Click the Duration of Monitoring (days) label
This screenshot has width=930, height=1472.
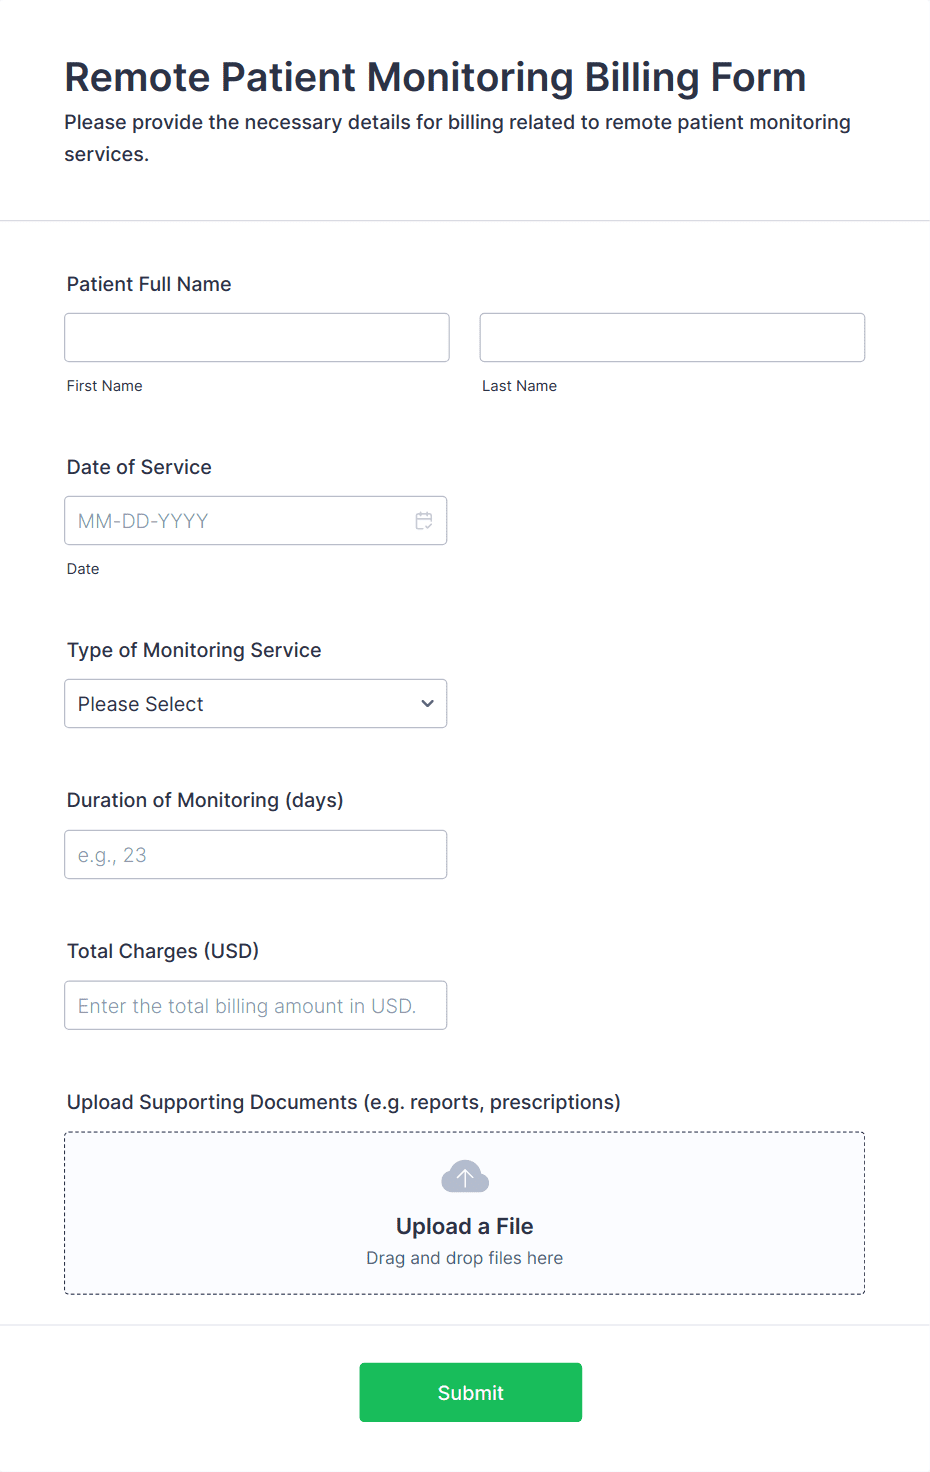[x=205, y=800]
